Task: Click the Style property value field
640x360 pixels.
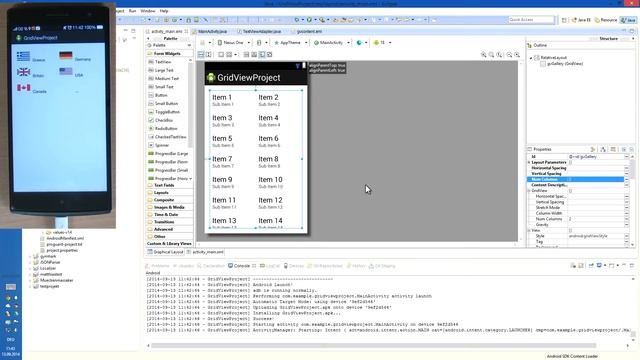Action: [596, 236]
